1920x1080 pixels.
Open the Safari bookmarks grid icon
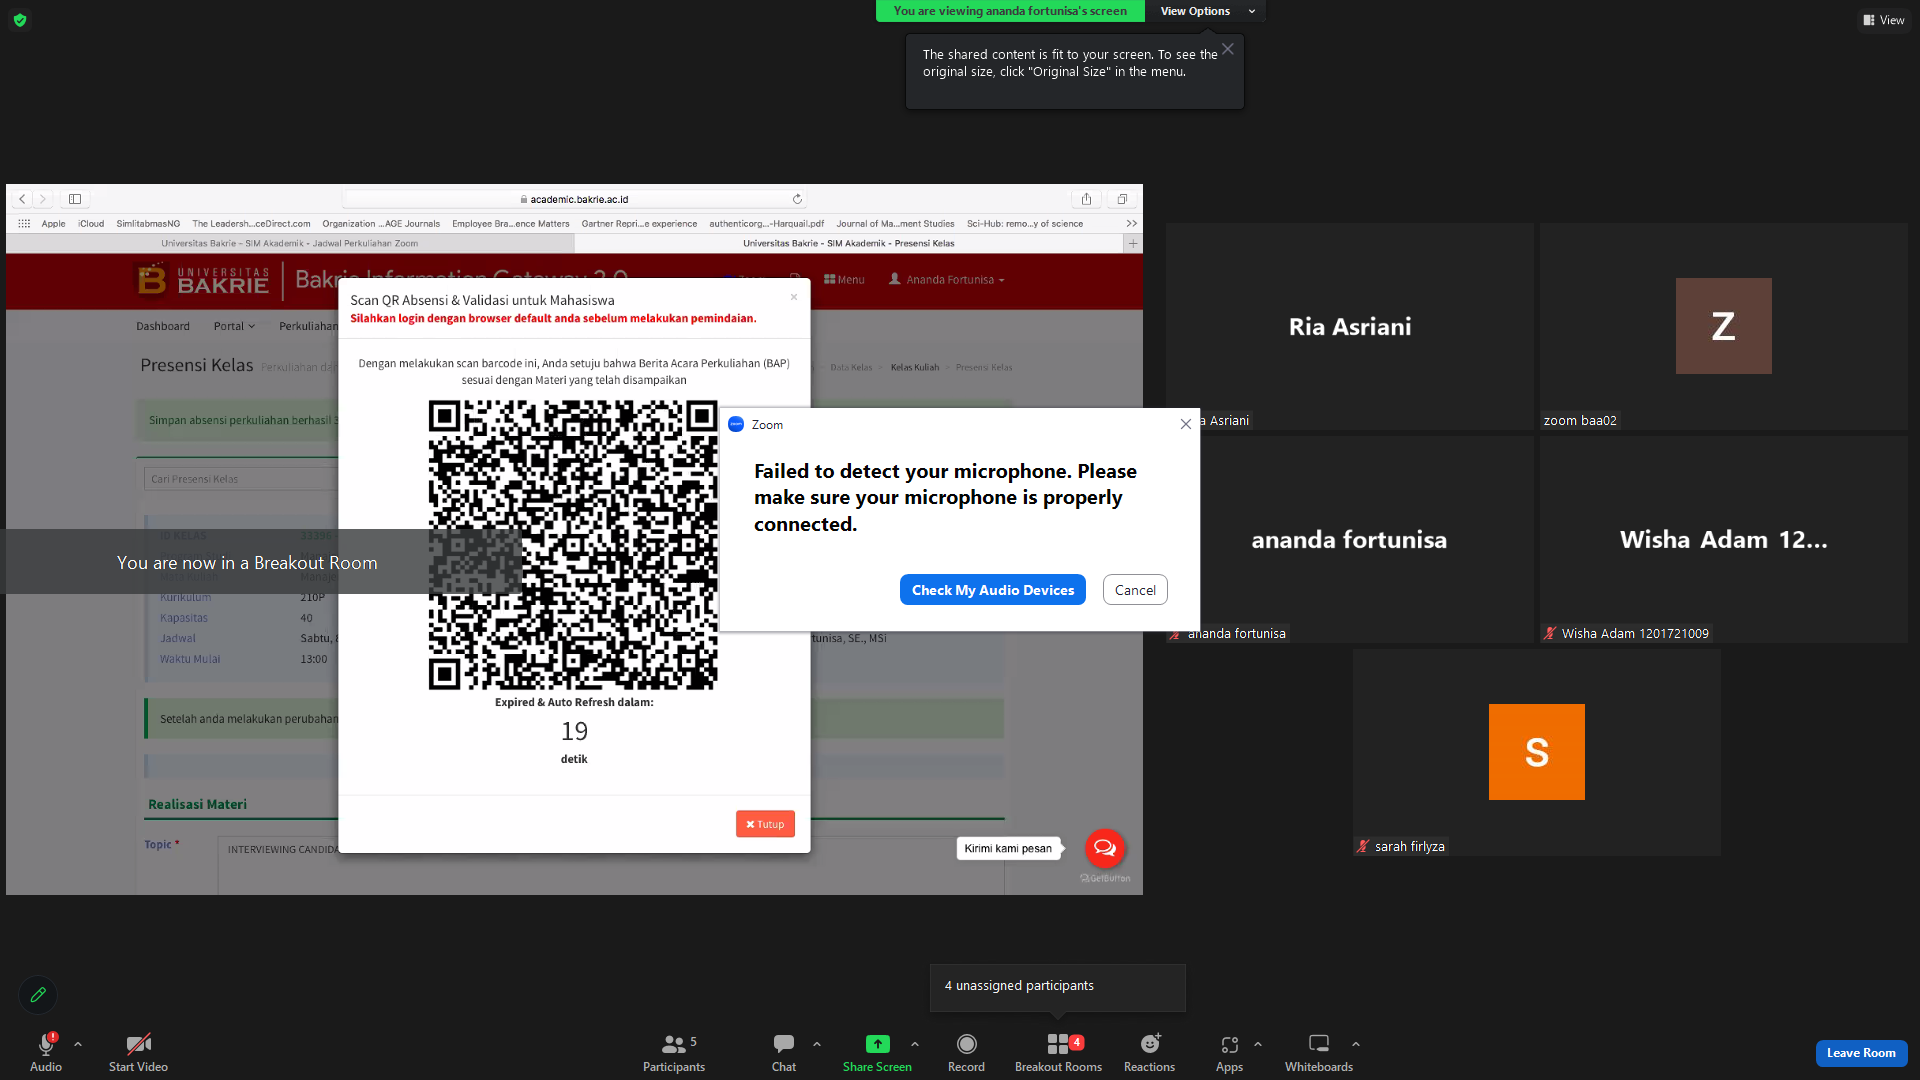pos(24,224)
